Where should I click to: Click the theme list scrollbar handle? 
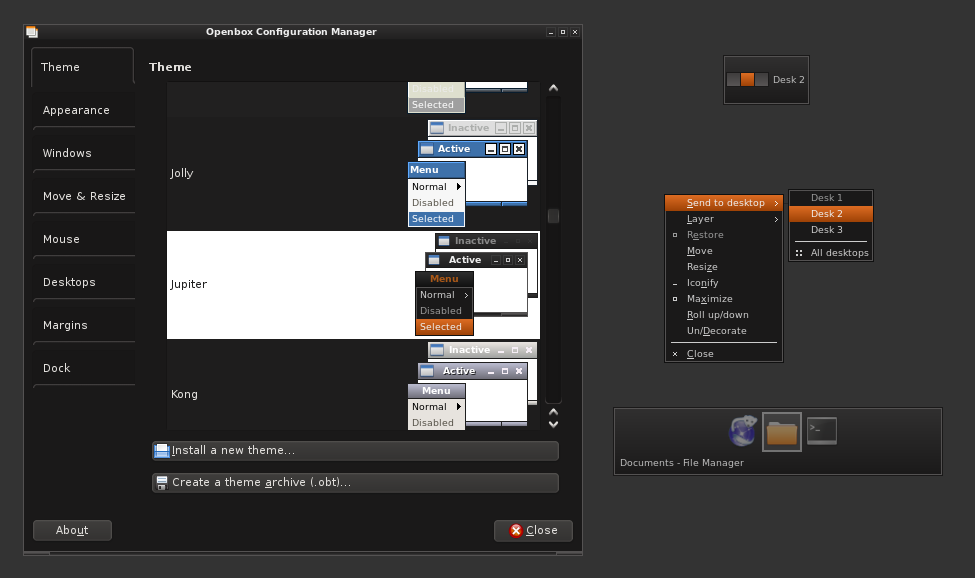553,216
